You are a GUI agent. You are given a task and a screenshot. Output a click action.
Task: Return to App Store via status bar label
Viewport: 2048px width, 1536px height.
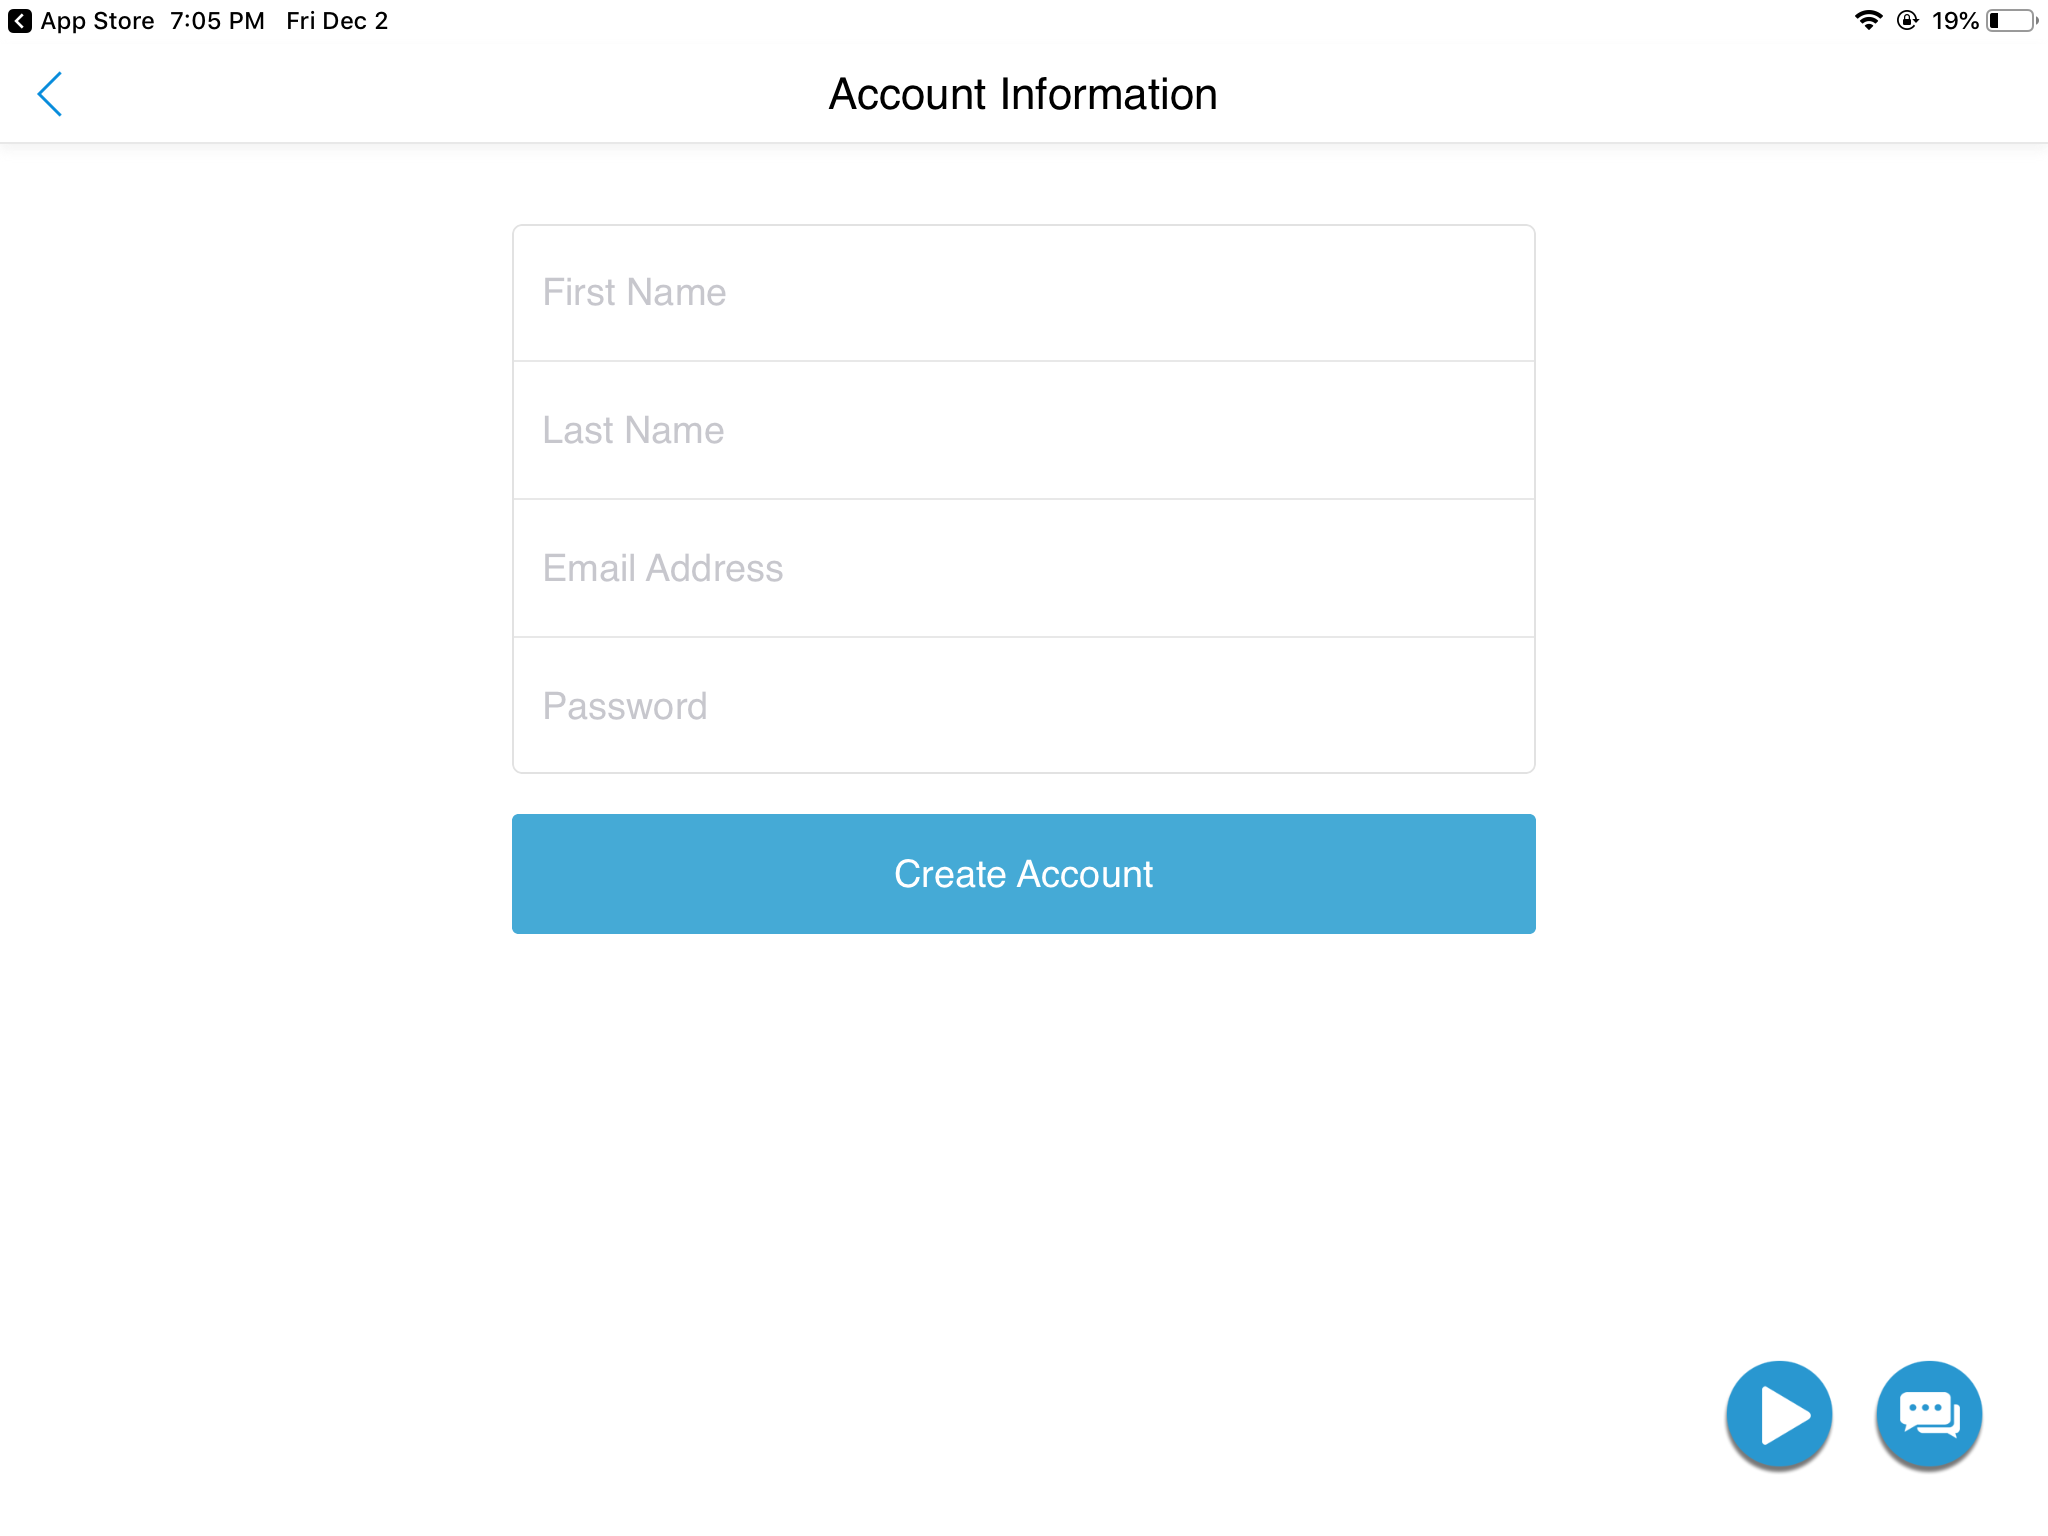97,21
